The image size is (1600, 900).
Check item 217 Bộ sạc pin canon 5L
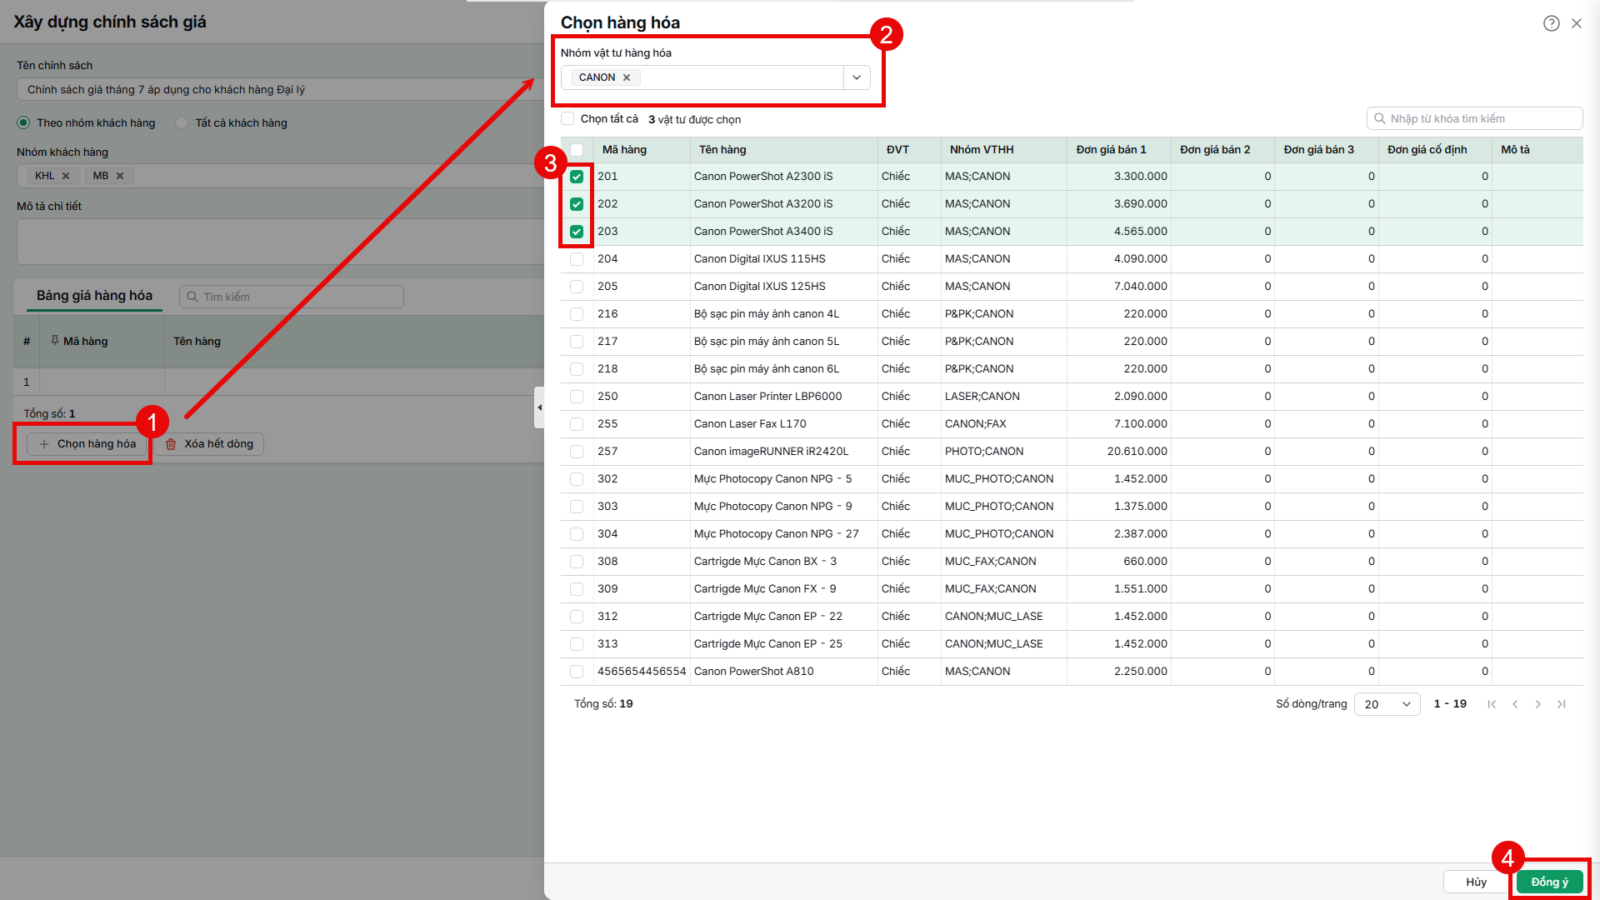[x=577, y=342]
